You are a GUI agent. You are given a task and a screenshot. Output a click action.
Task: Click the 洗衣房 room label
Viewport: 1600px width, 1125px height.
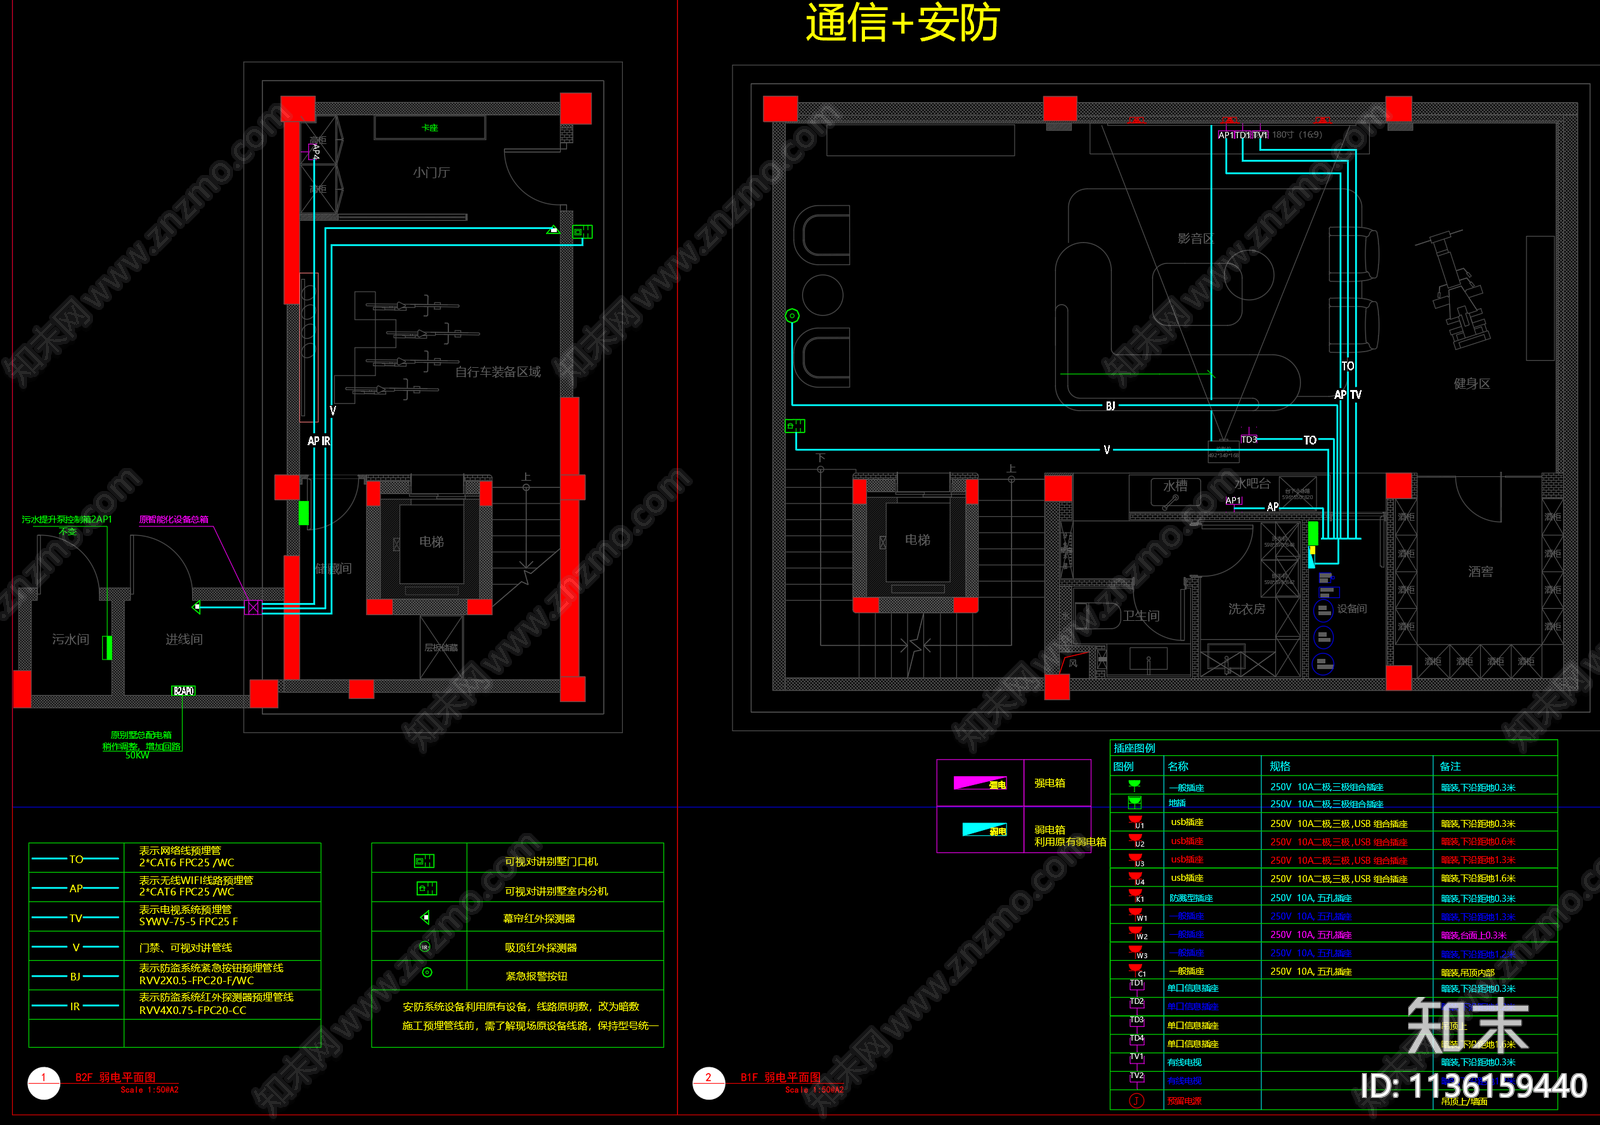coord(1246,609)
